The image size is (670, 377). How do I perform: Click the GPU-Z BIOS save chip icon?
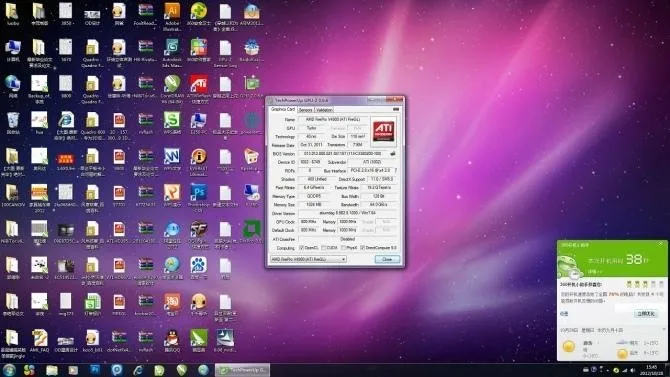[x=393, y=153]
